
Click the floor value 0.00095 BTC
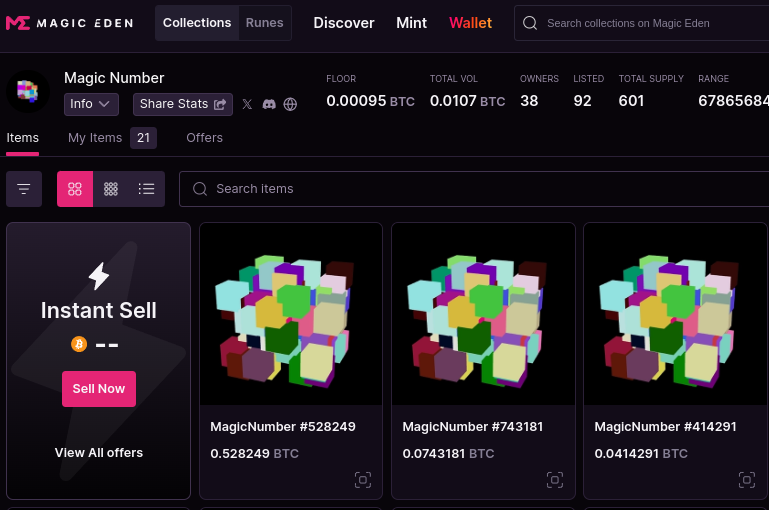370,101
